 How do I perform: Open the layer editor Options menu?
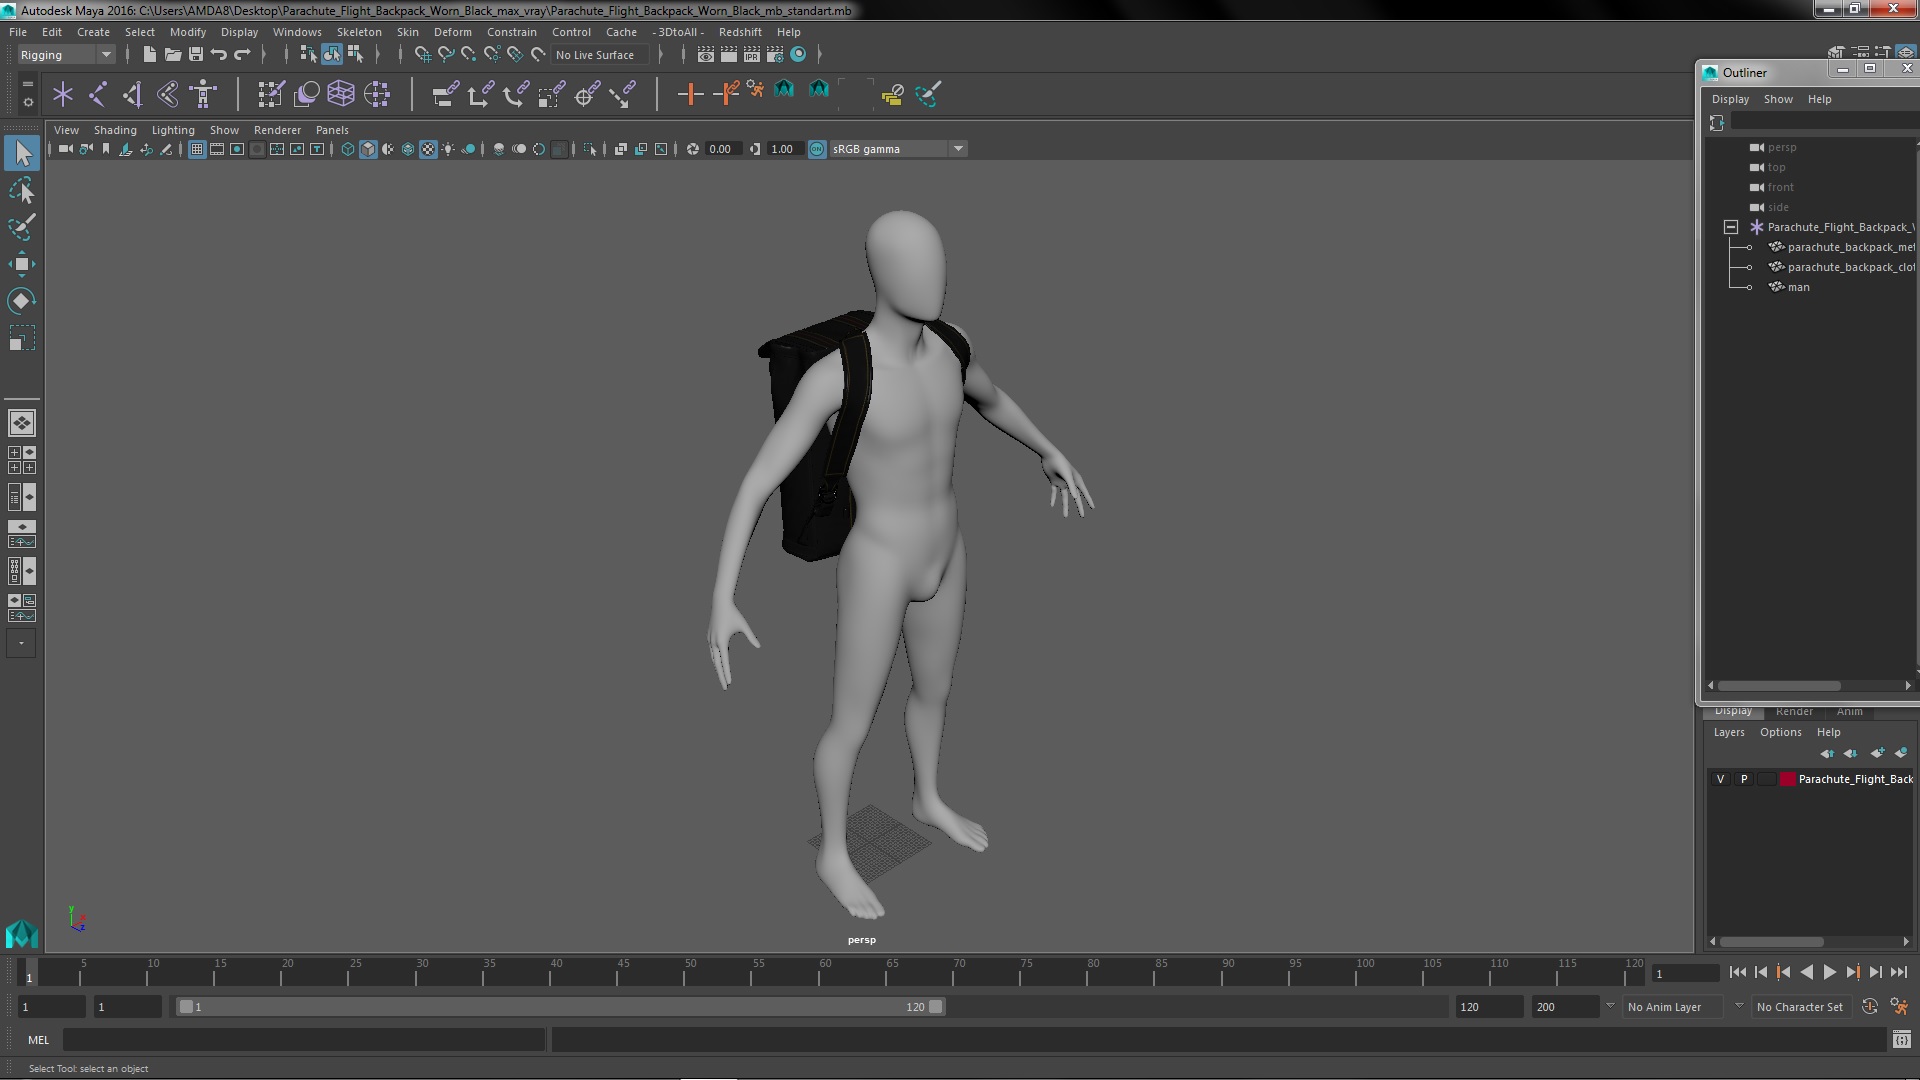point(1780,732)
